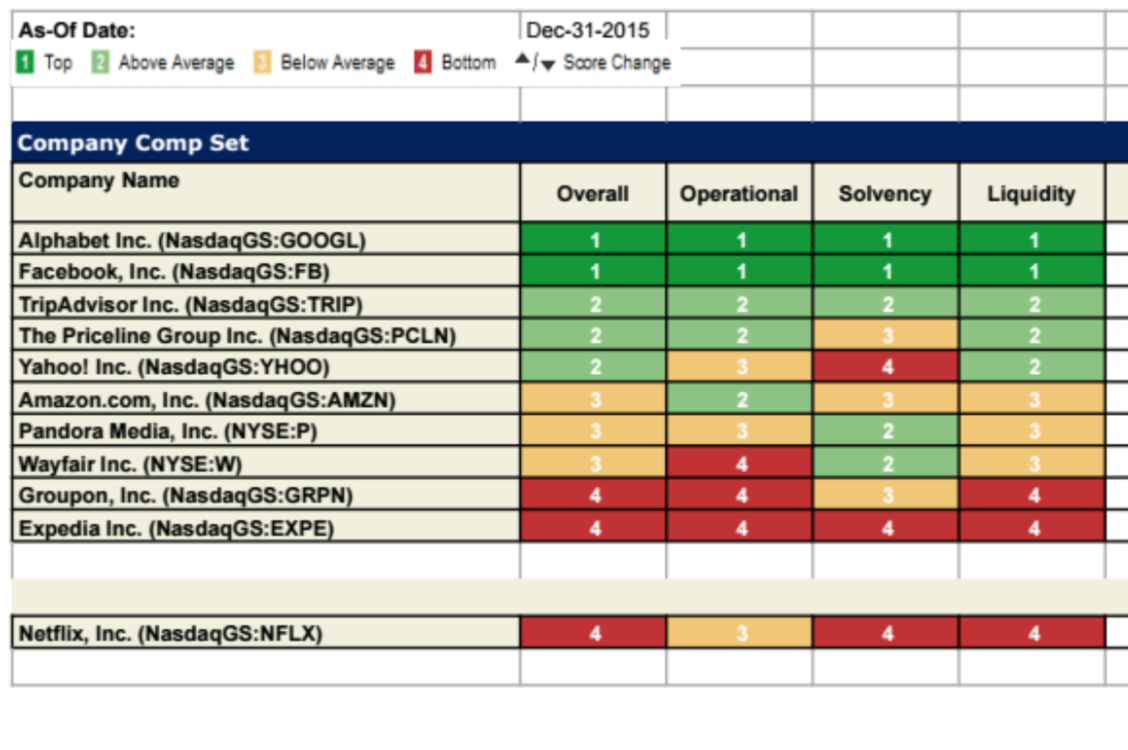Click Priceline's orange Solvency score 3
This screenshot has height=750, width=1128.
(886, 335)
